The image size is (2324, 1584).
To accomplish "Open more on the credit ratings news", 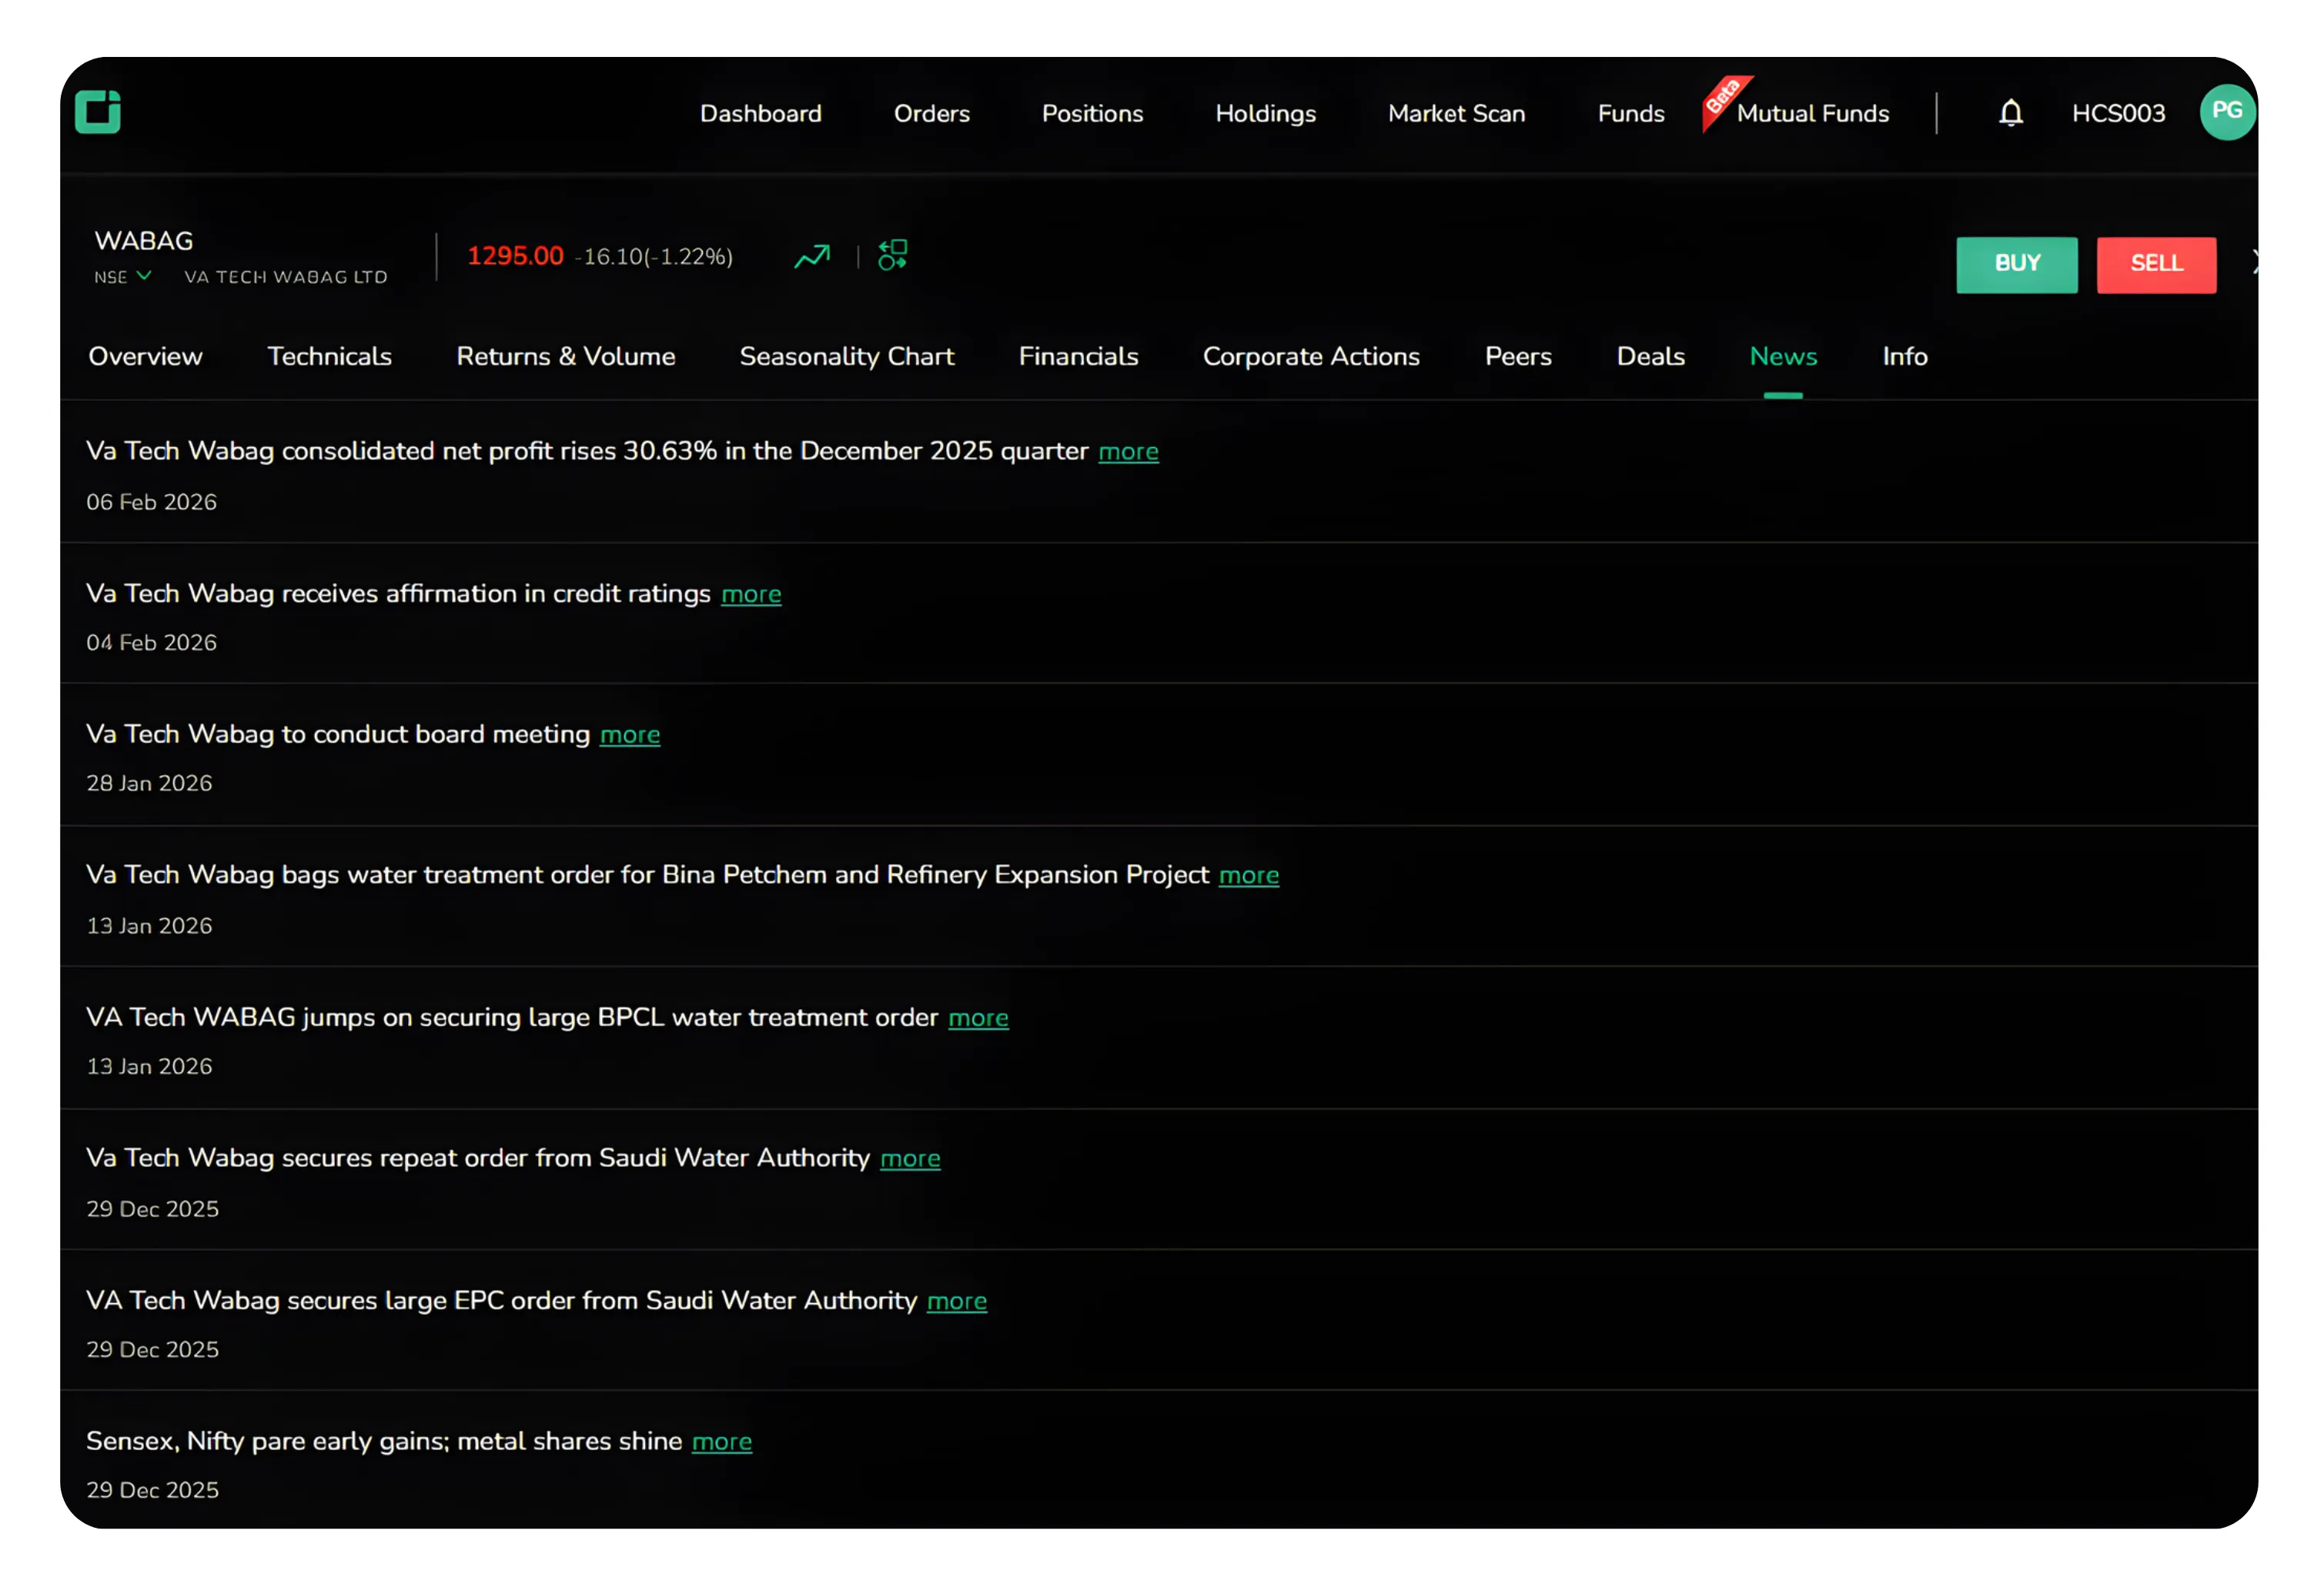I will coord(751,593).
